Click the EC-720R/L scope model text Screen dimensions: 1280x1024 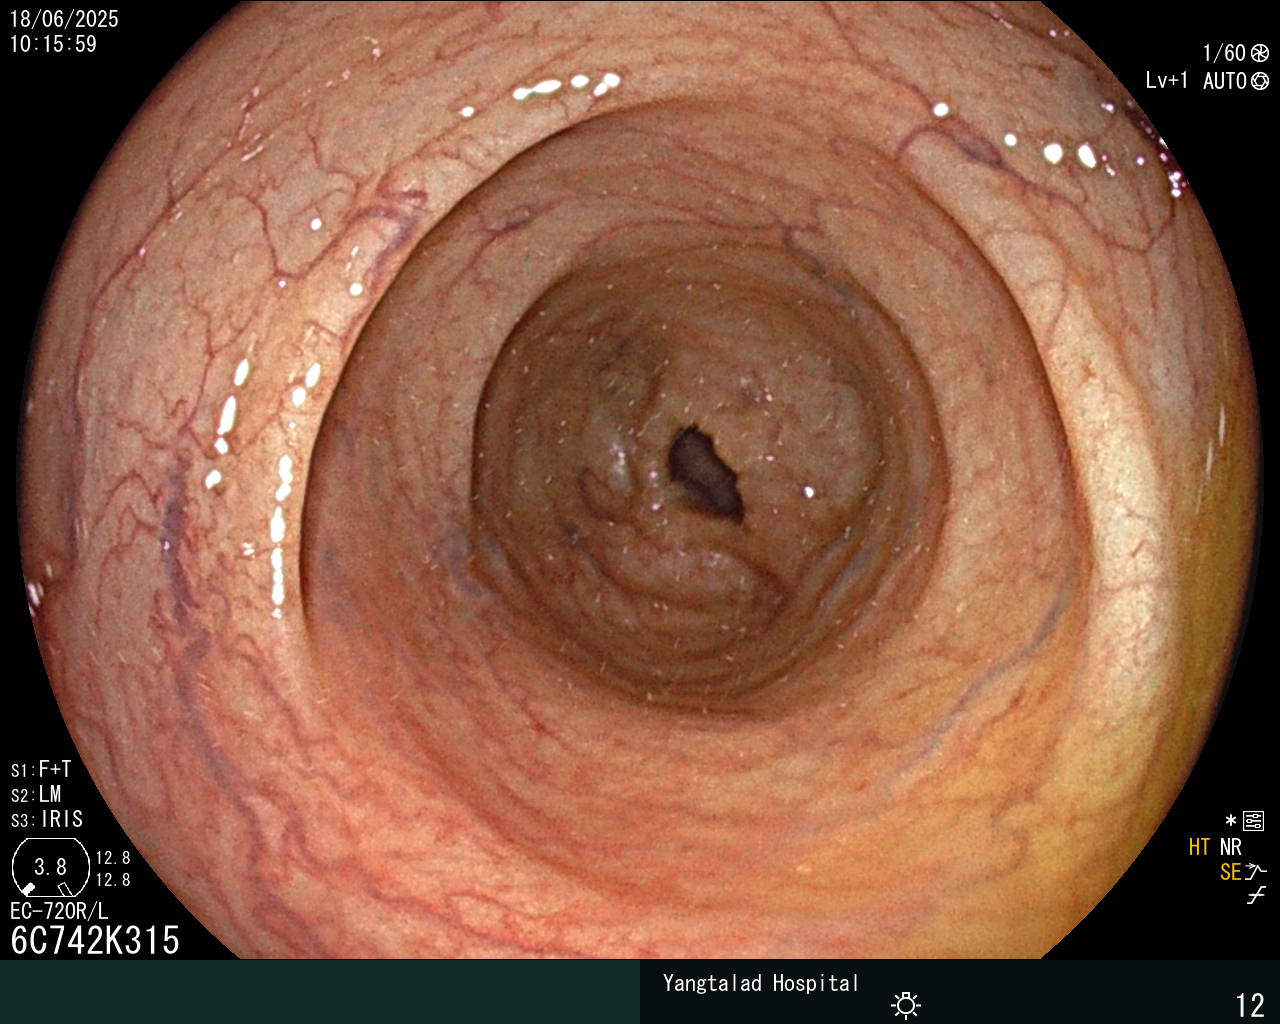(59, 911)
